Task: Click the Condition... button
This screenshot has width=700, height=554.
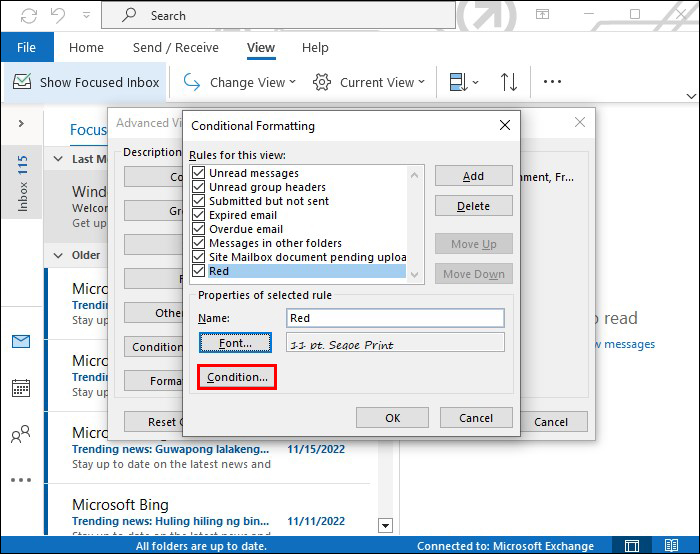Action: click(x=237, y=377)
